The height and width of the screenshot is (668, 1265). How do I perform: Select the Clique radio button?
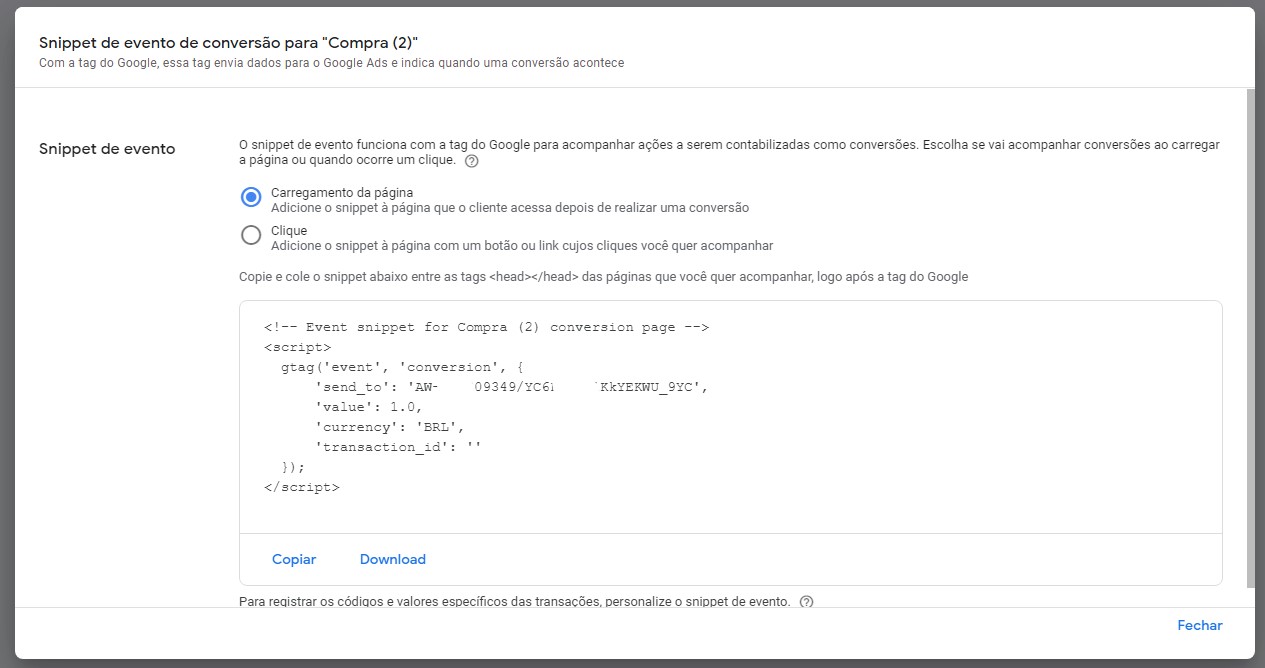tap(251, 236)
